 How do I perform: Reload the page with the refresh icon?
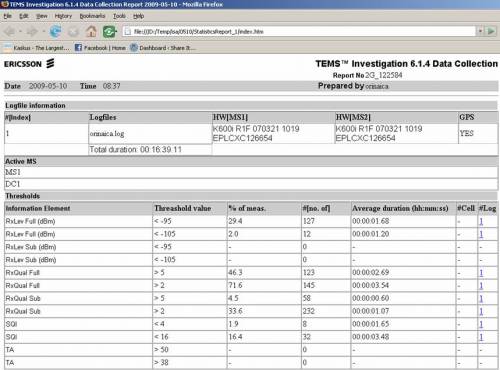(x=55, y=32)
